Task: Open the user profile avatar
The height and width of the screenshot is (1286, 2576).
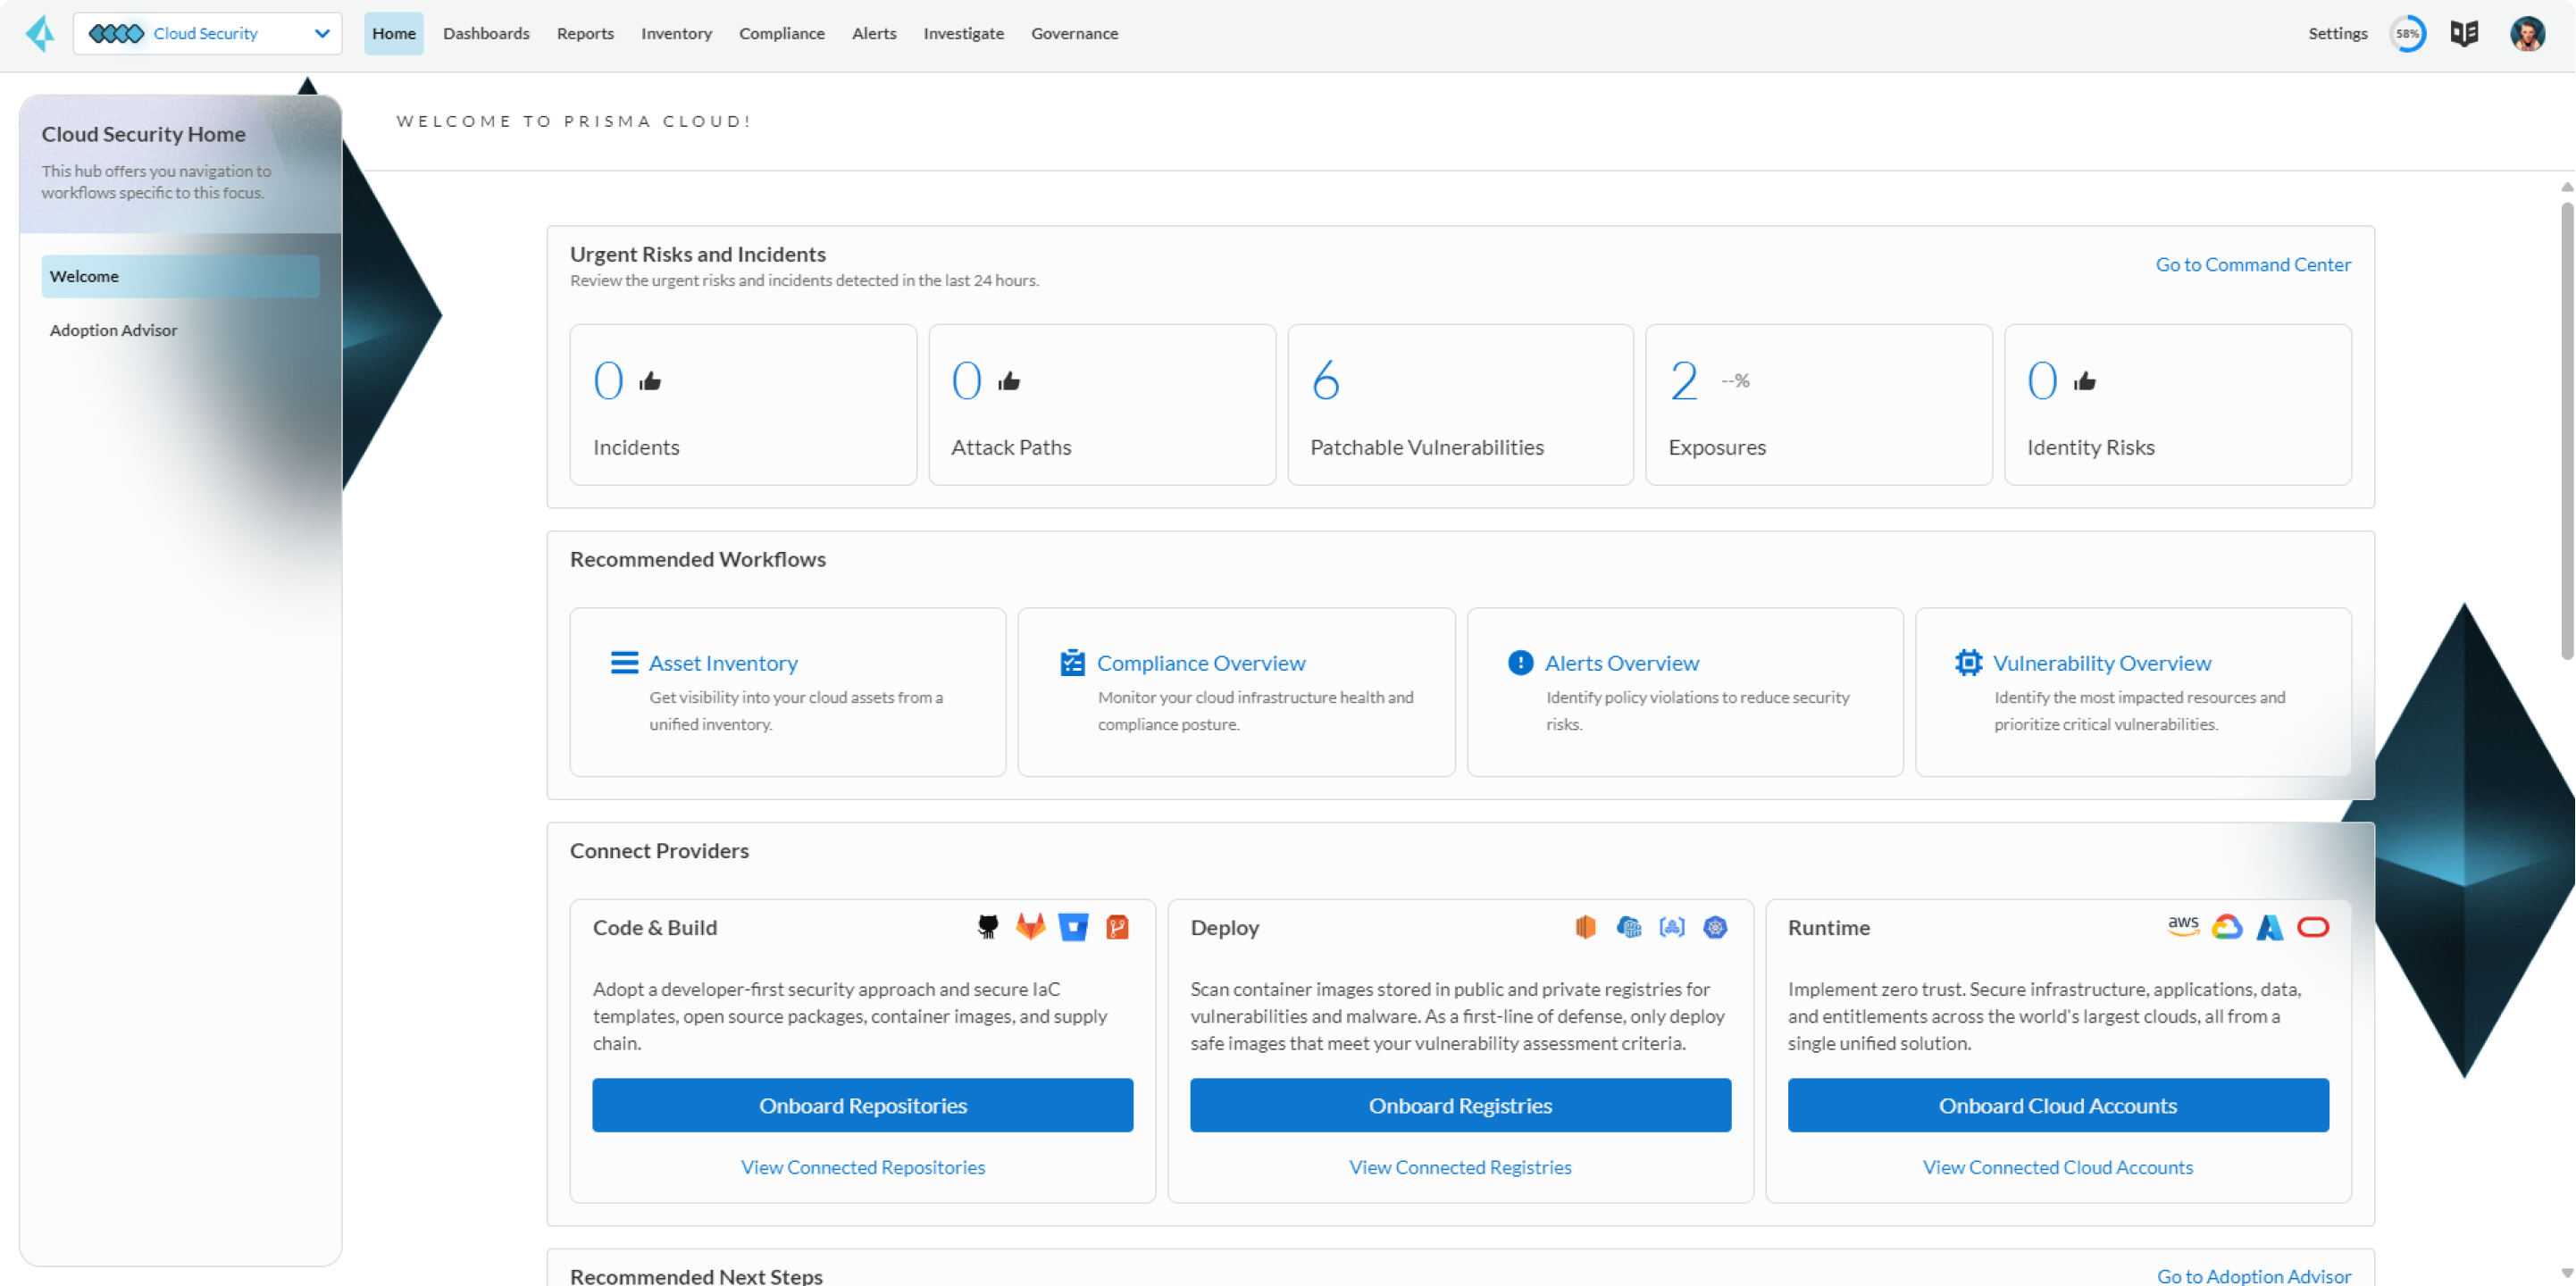Action: [2527, 33]
